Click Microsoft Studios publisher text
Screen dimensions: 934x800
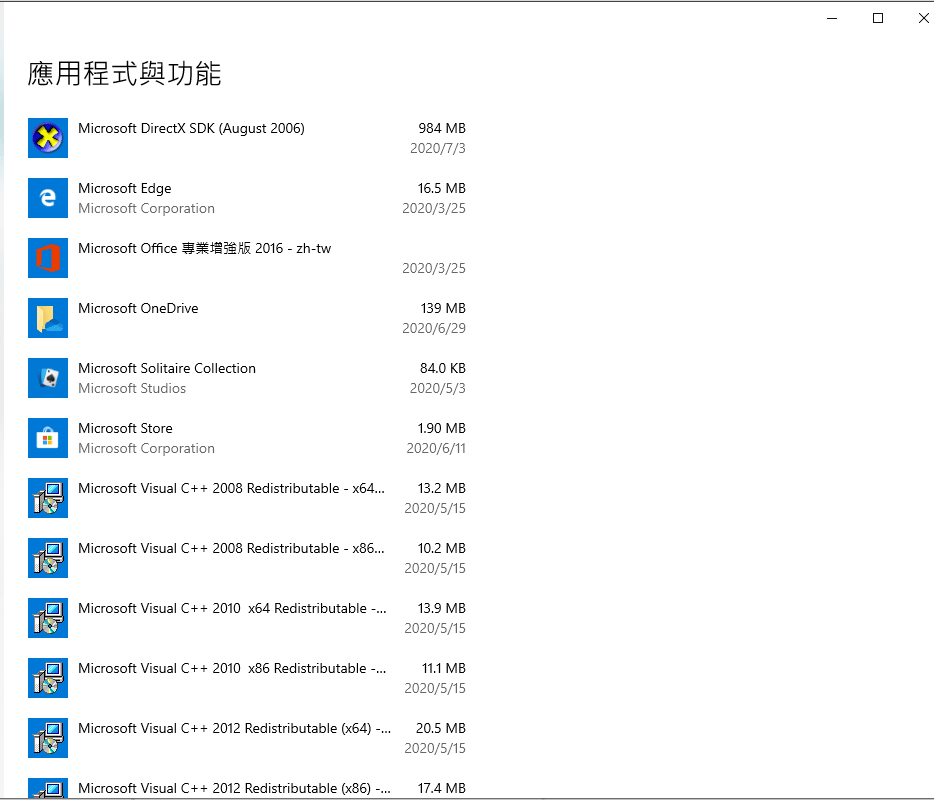[132, 388]
